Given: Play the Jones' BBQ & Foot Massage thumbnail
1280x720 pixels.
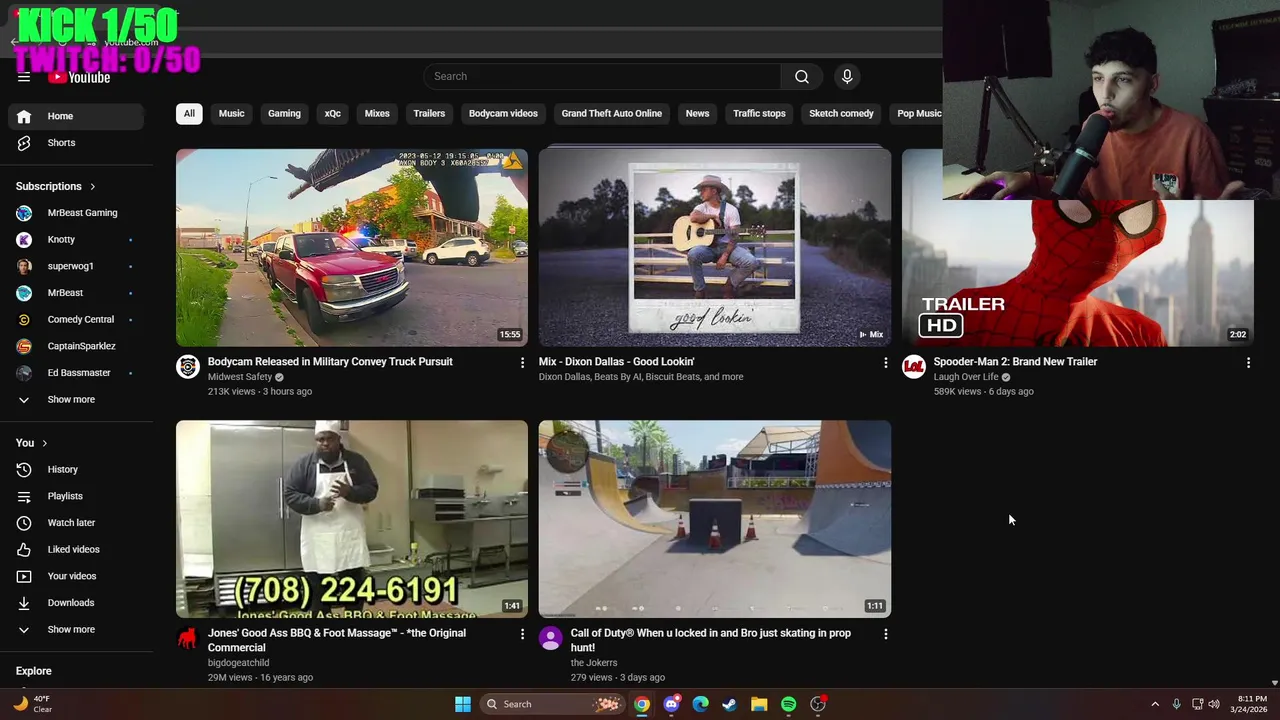Looking at the screenshot, I should point(352,518).
